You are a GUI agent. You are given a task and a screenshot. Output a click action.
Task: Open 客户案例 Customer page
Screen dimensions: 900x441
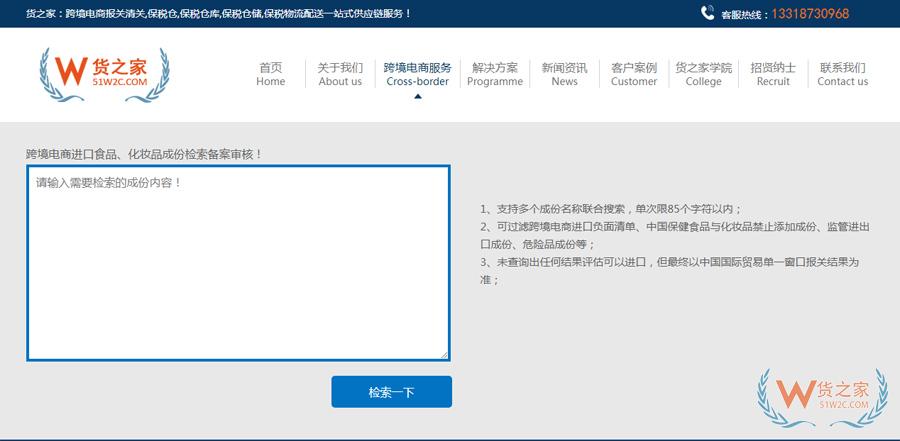[x=634, y=74]
